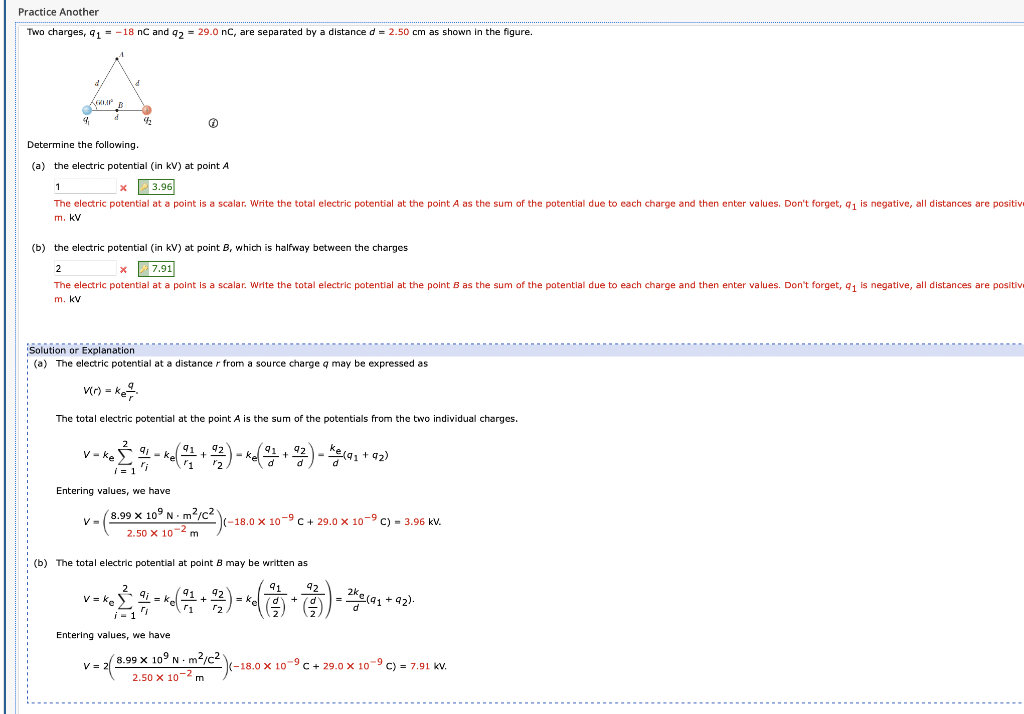1024x714 pixels.
Task: Click part (b) question about point B
Action: coord(231,248)
